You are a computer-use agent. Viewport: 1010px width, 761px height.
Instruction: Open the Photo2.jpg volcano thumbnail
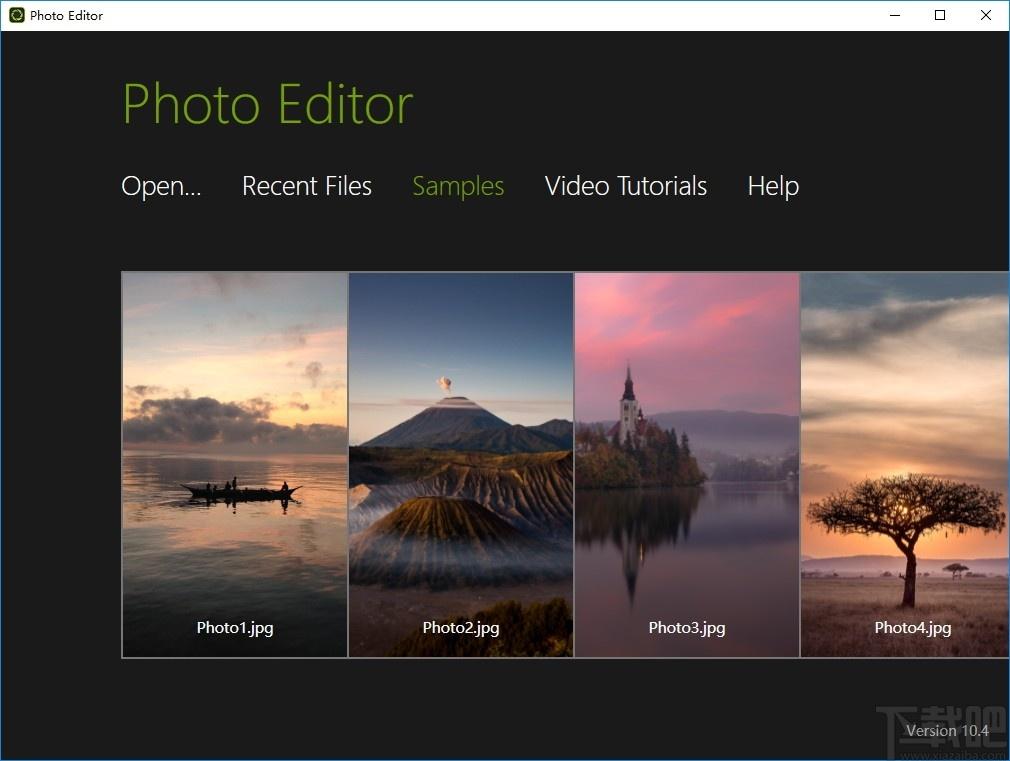[x=461, y=465]
